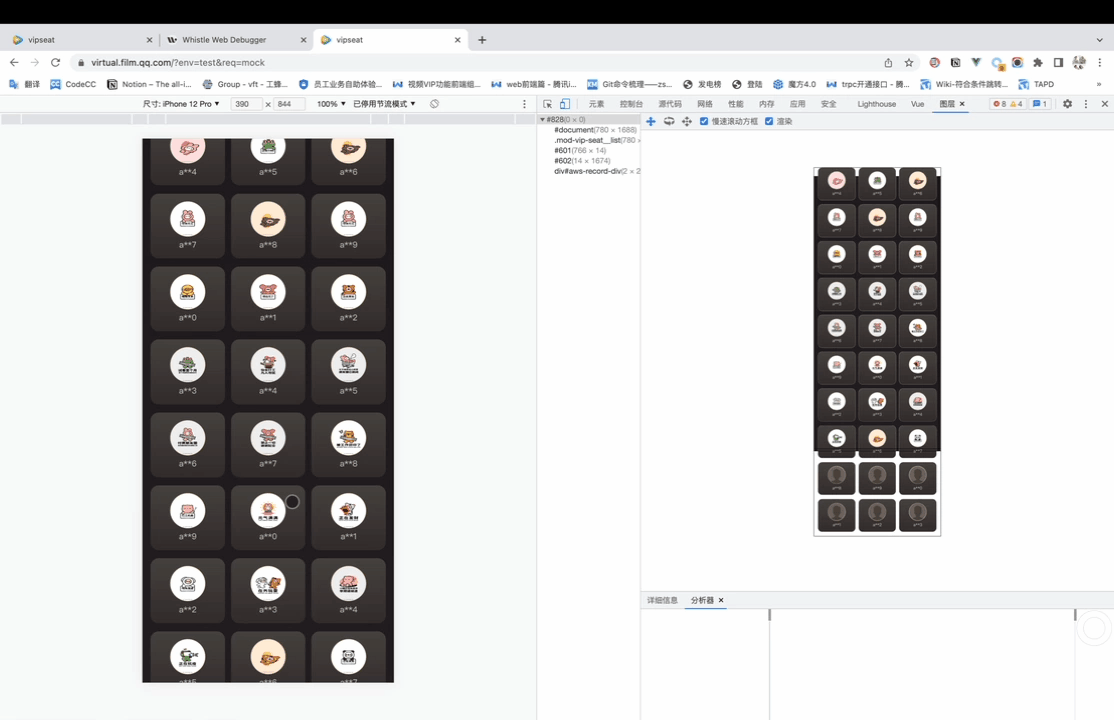Open the Chrome profile avatar
Image resolution: width=1114 pixels, height=720 pixels.
1079,63
